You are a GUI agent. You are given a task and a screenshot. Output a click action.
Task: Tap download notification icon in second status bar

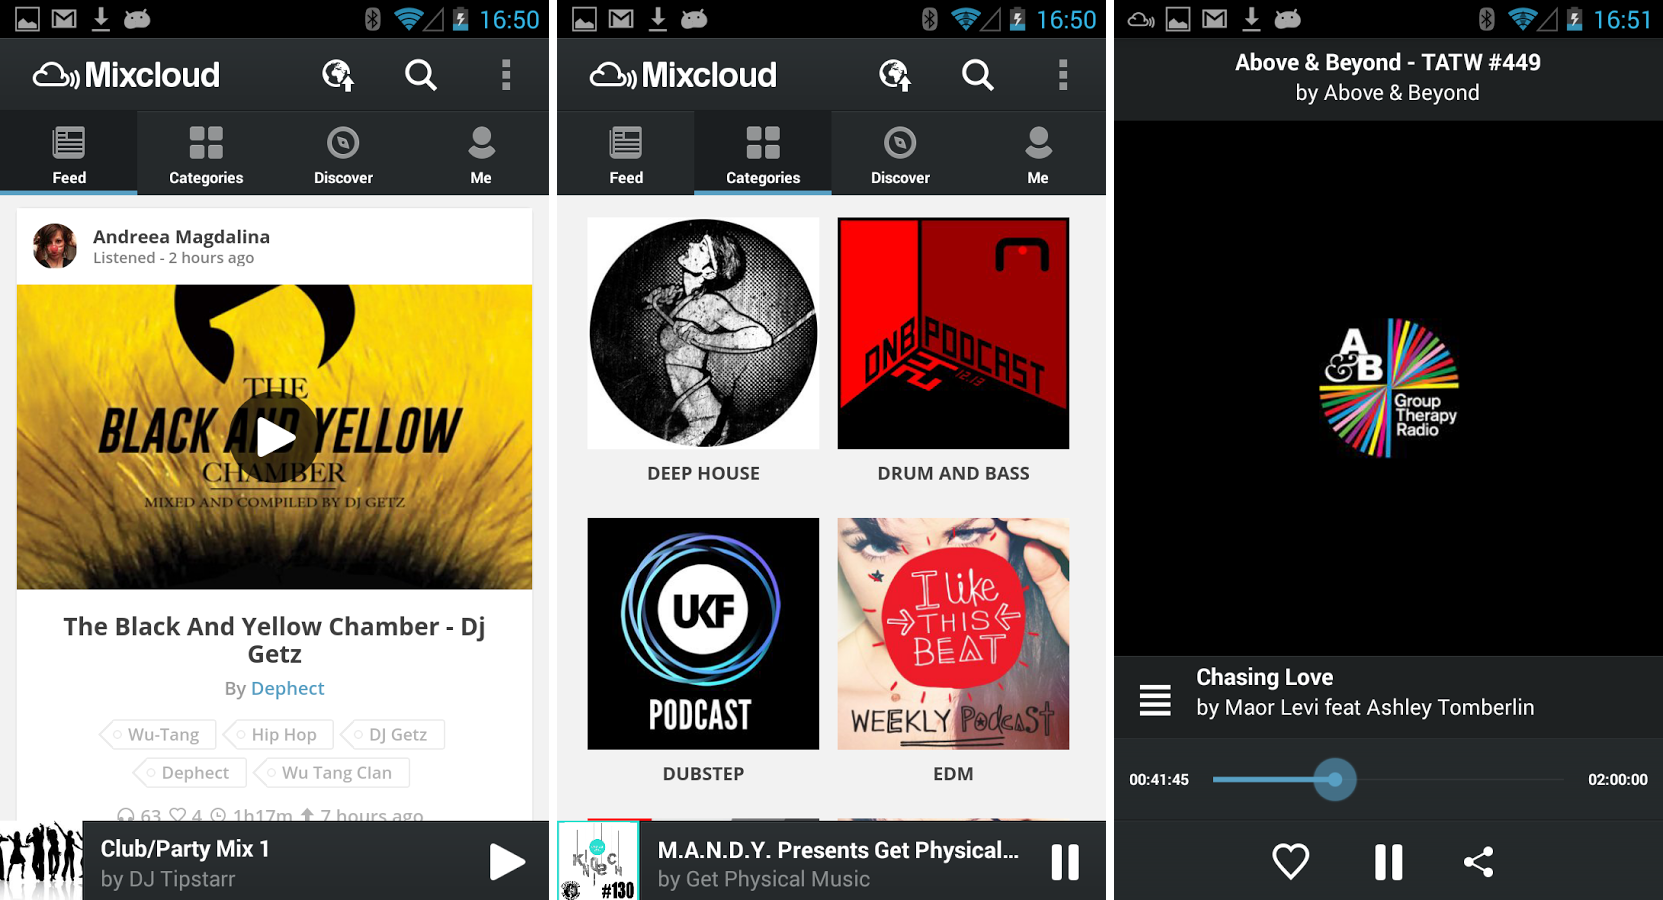(x=658, y=19)
